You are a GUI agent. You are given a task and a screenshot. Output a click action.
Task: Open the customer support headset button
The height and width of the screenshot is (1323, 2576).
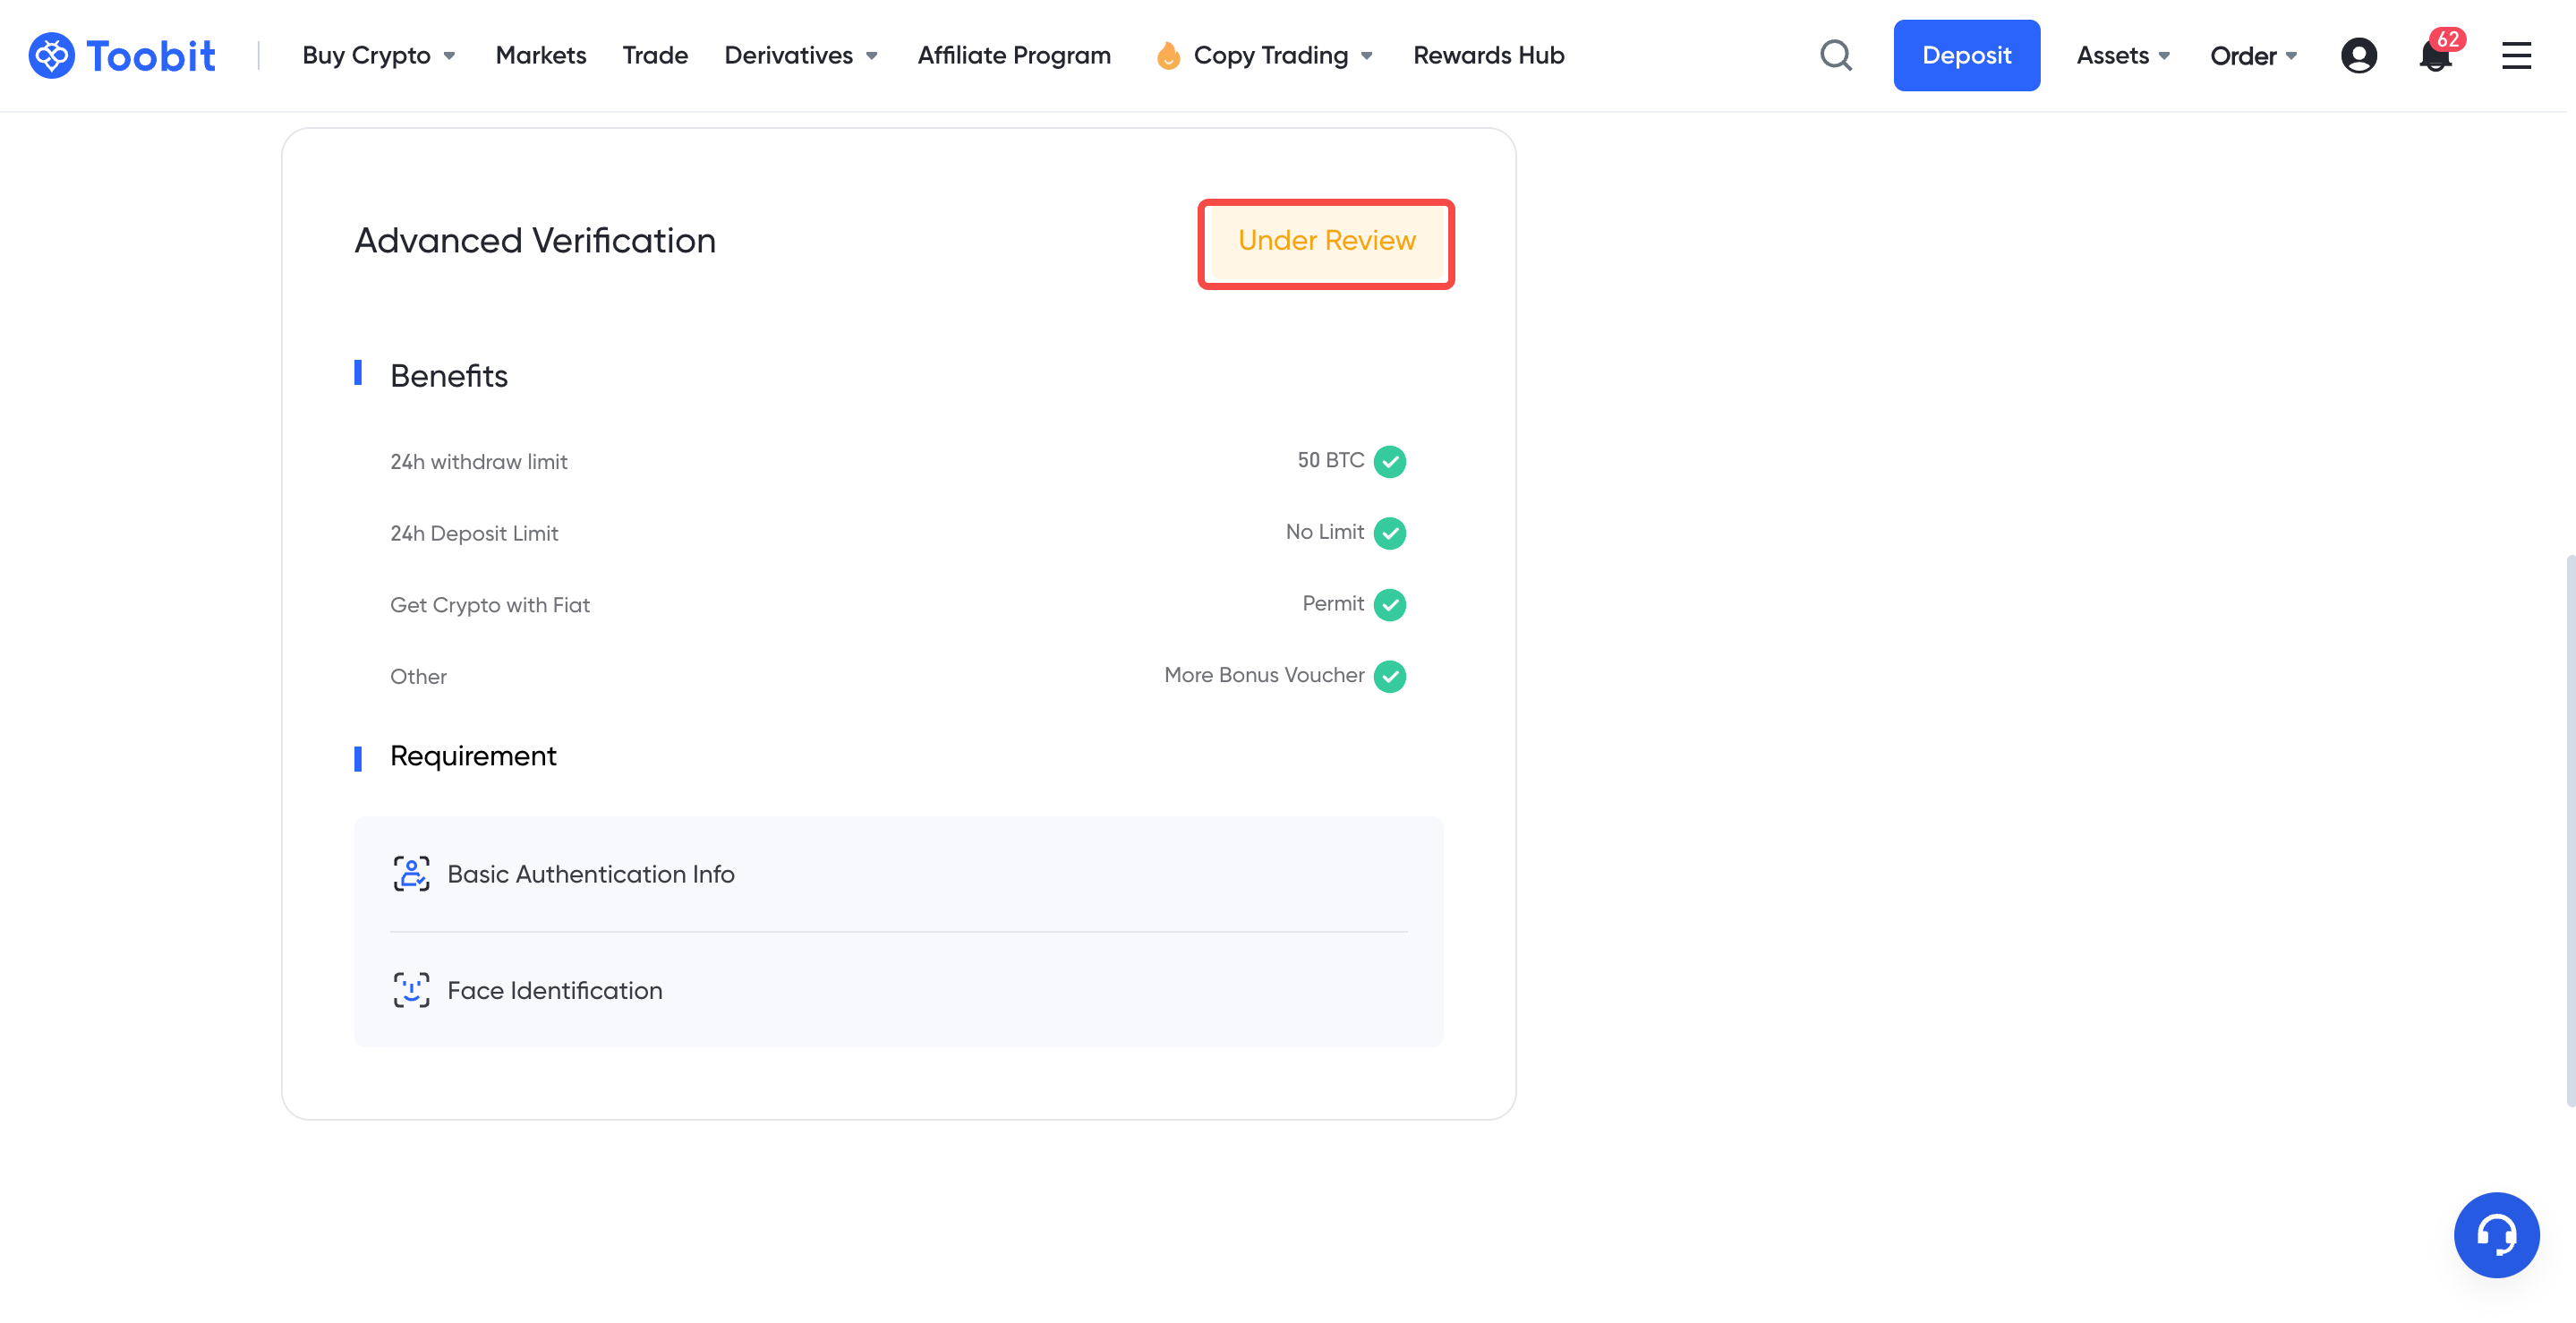2496,1234
